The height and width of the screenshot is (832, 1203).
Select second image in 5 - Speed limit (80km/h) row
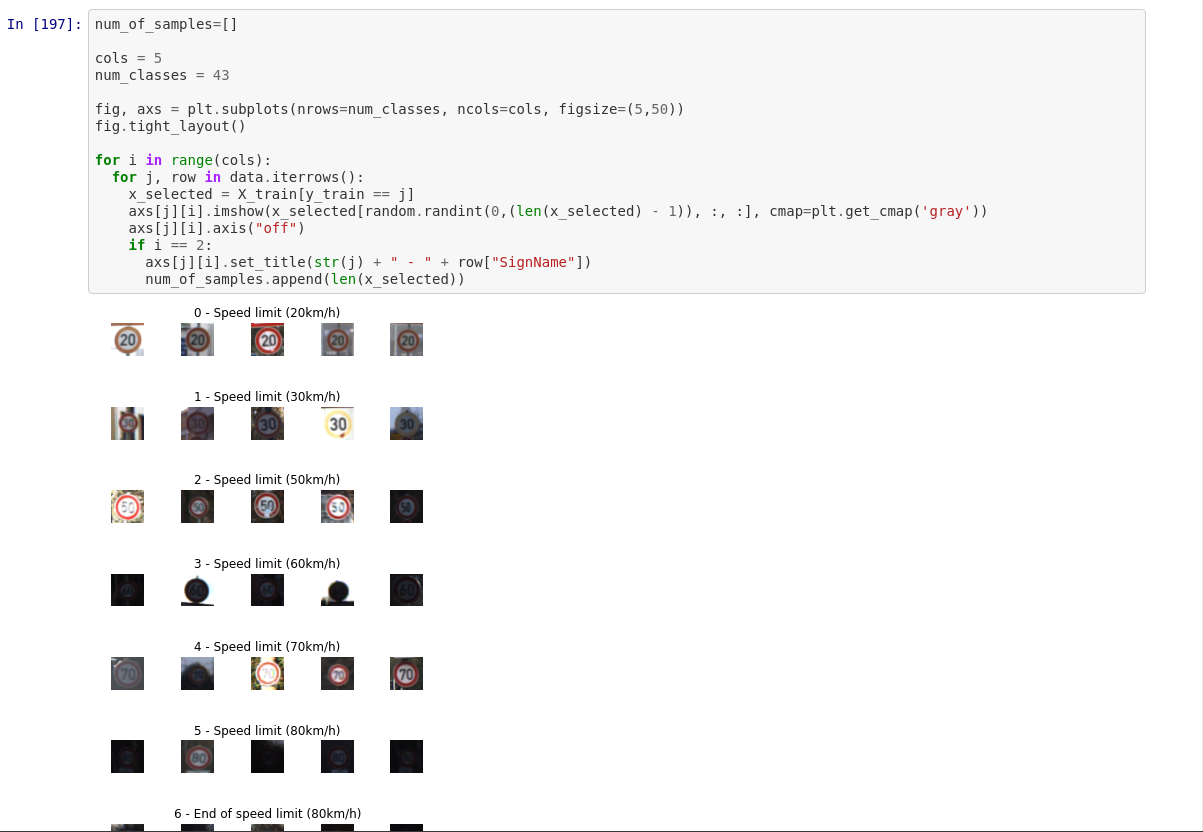pyautogui.click(x=197, y=757)
